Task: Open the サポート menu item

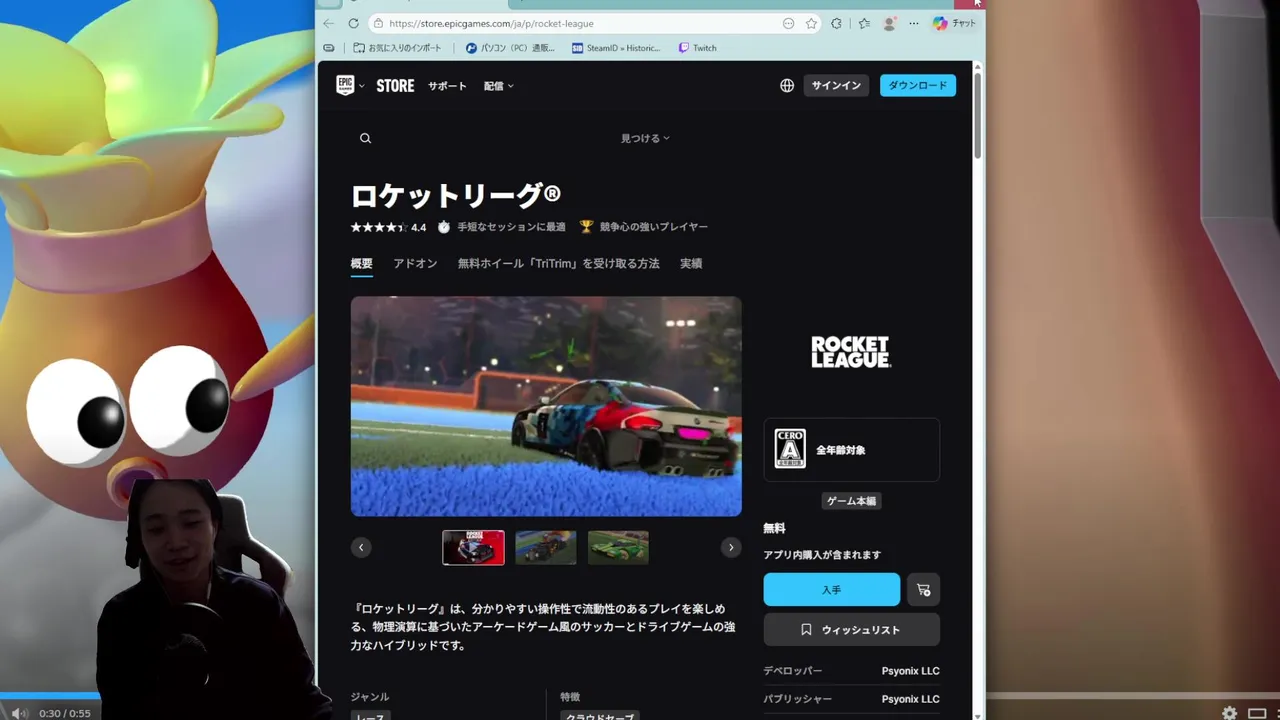Action: tap(447, 86)
